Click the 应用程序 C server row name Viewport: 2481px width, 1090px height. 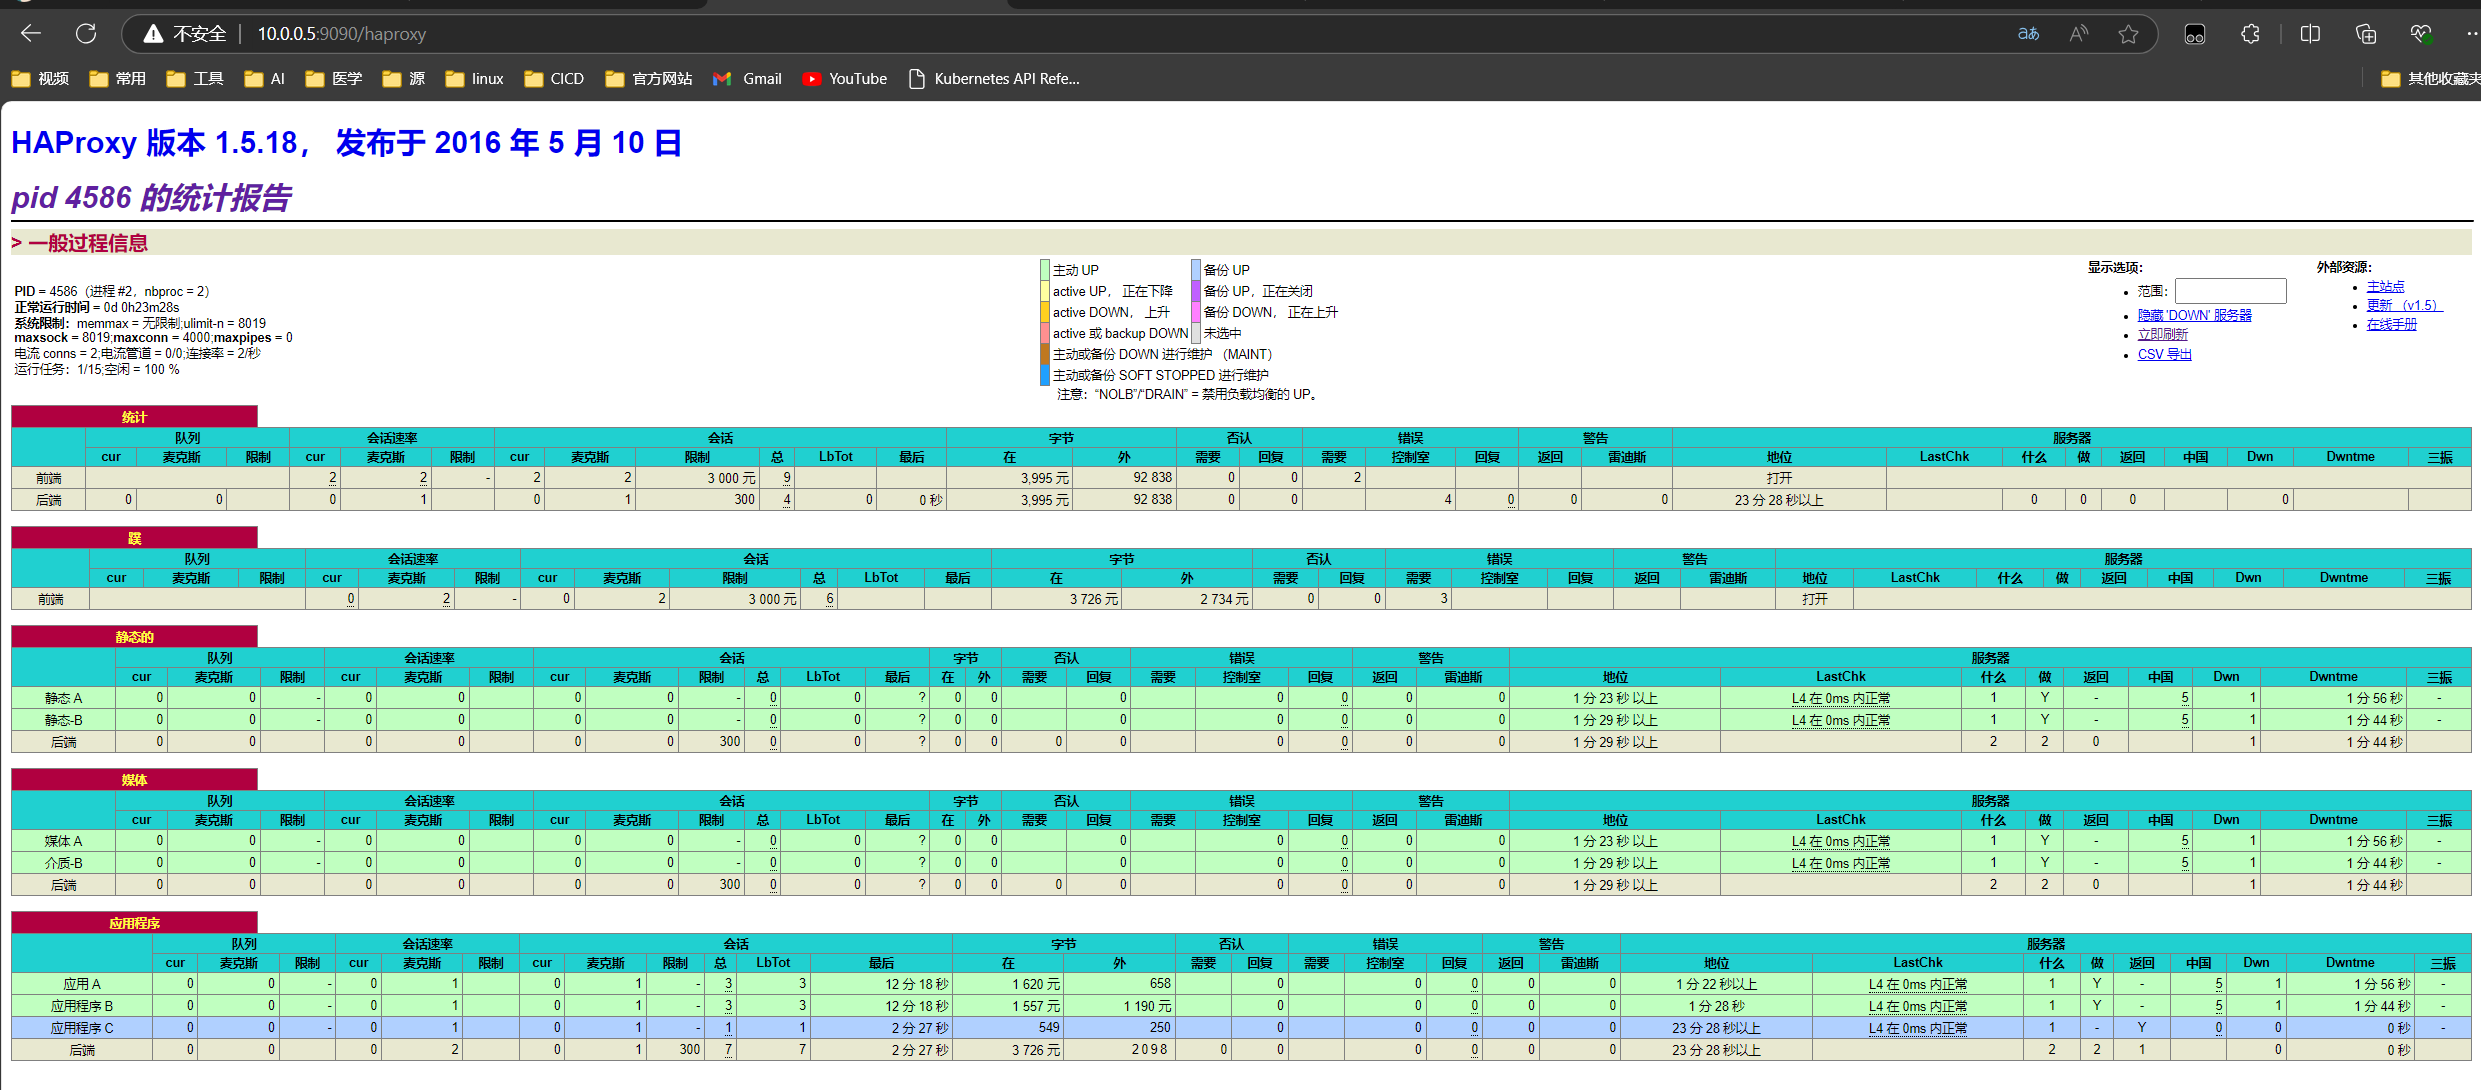(x=82, y=1028)
